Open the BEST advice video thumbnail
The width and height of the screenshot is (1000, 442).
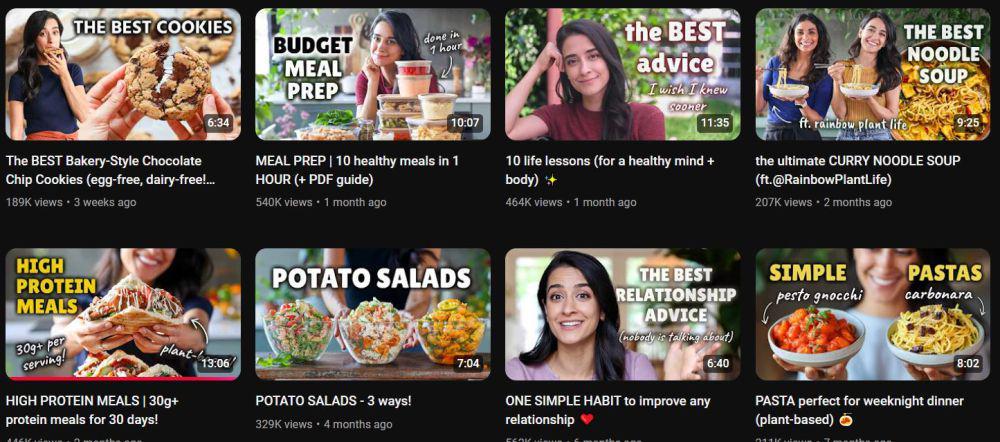(x=623, y=74)
